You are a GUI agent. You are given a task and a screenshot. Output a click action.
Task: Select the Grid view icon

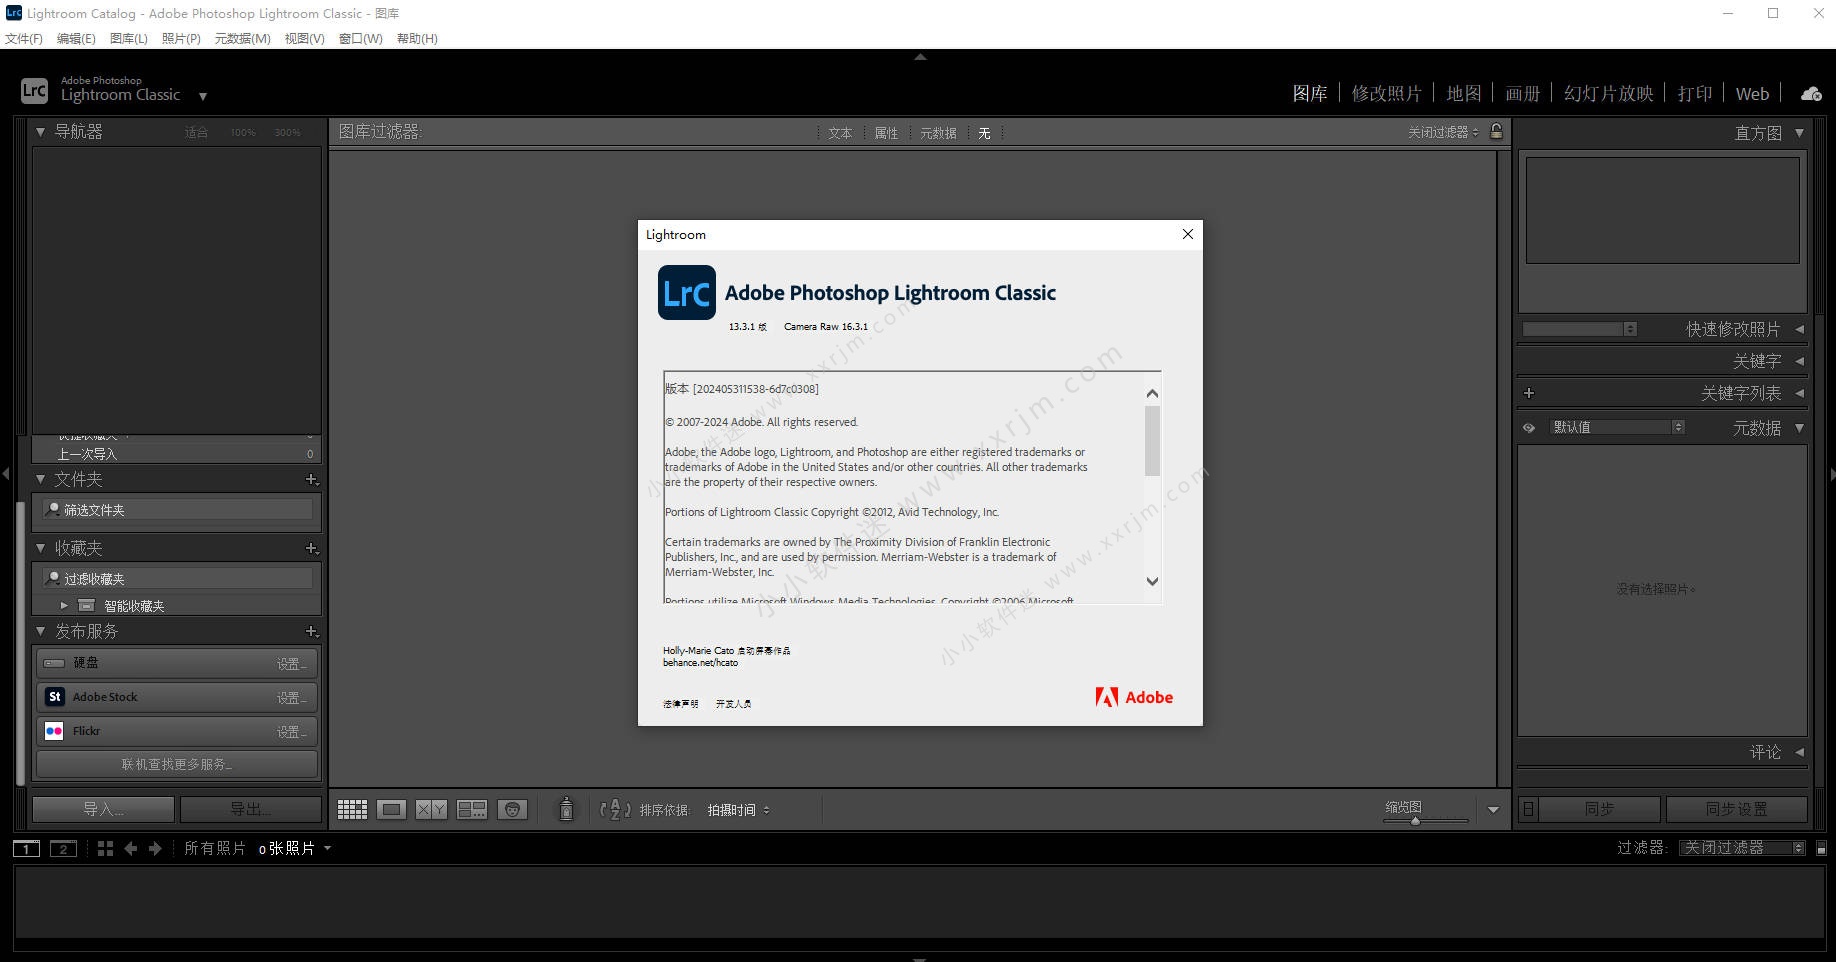pyautogui.click(x=352, y=809)
